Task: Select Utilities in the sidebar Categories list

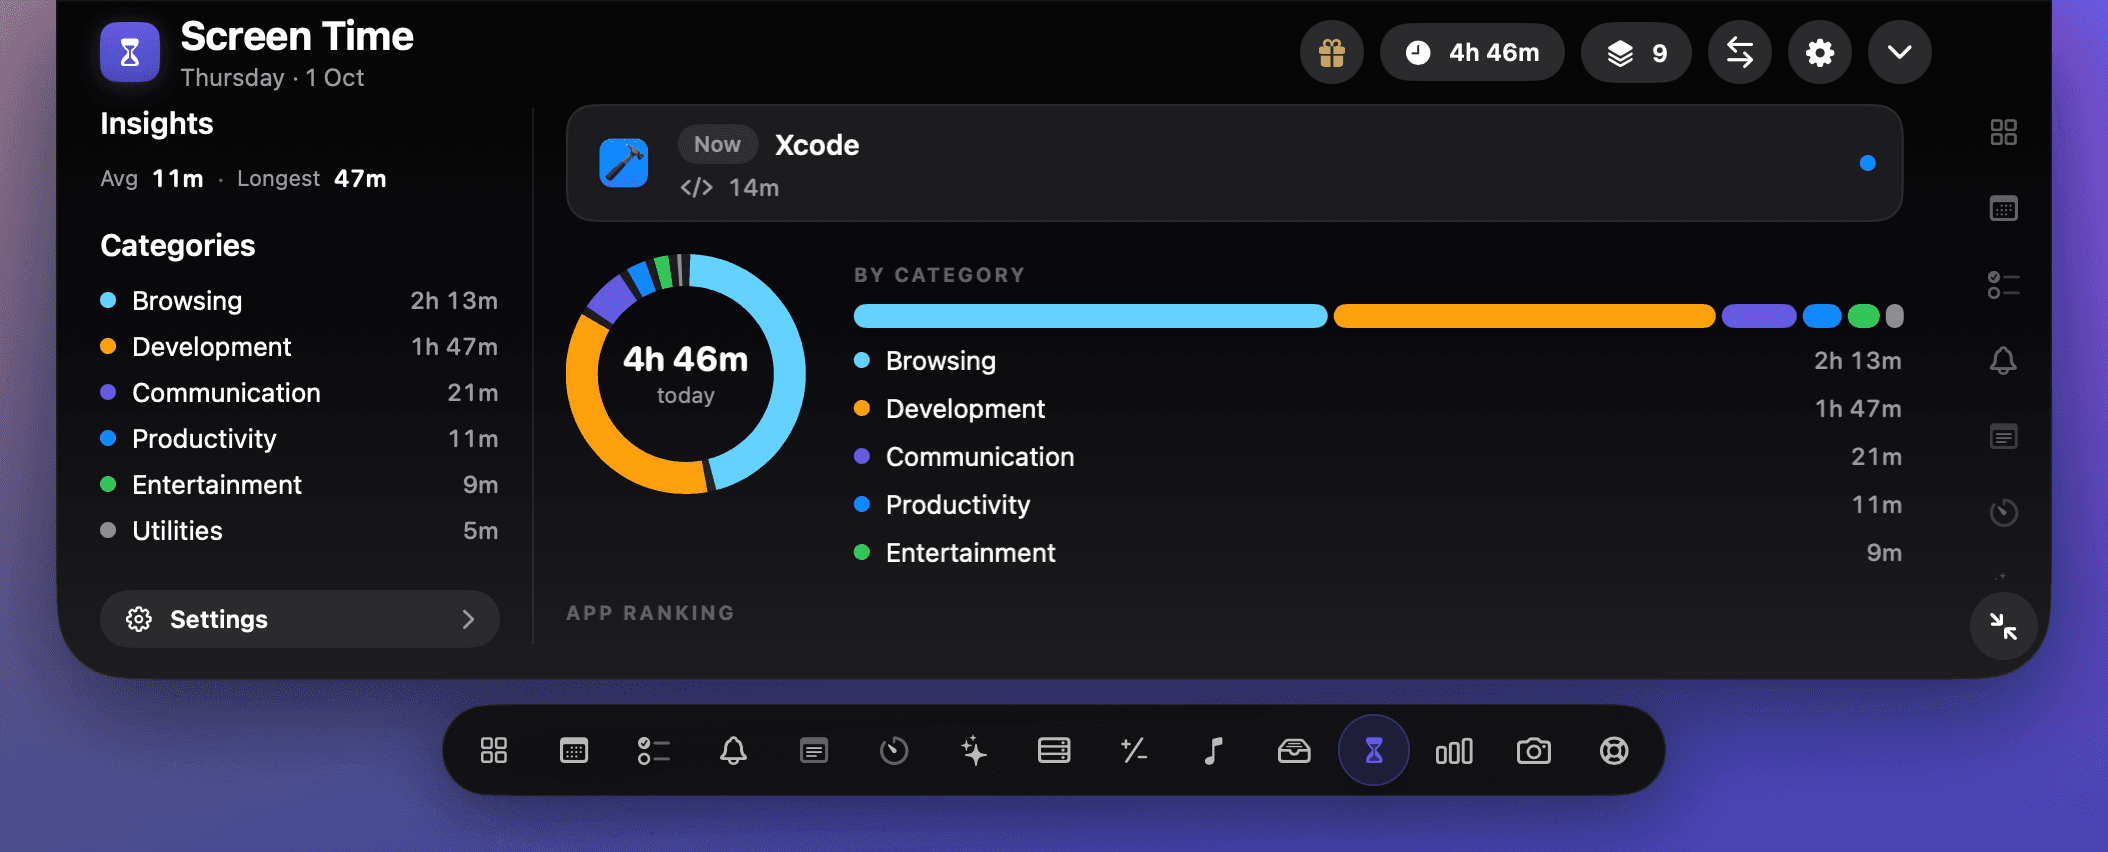Action: point(300,531)
